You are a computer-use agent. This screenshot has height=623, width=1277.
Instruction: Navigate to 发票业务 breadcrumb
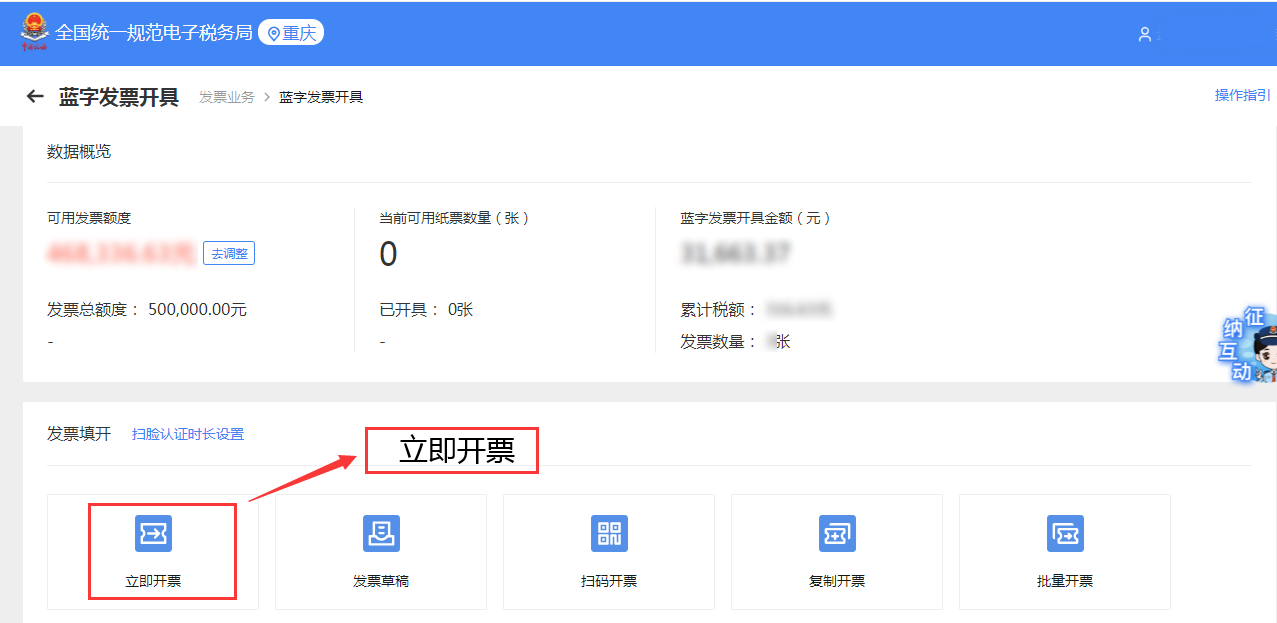226,97
